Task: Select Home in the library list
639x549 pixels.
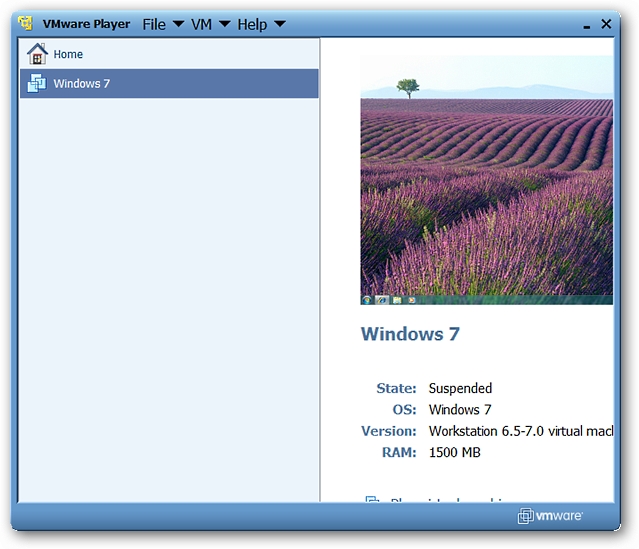Action: 169,54
